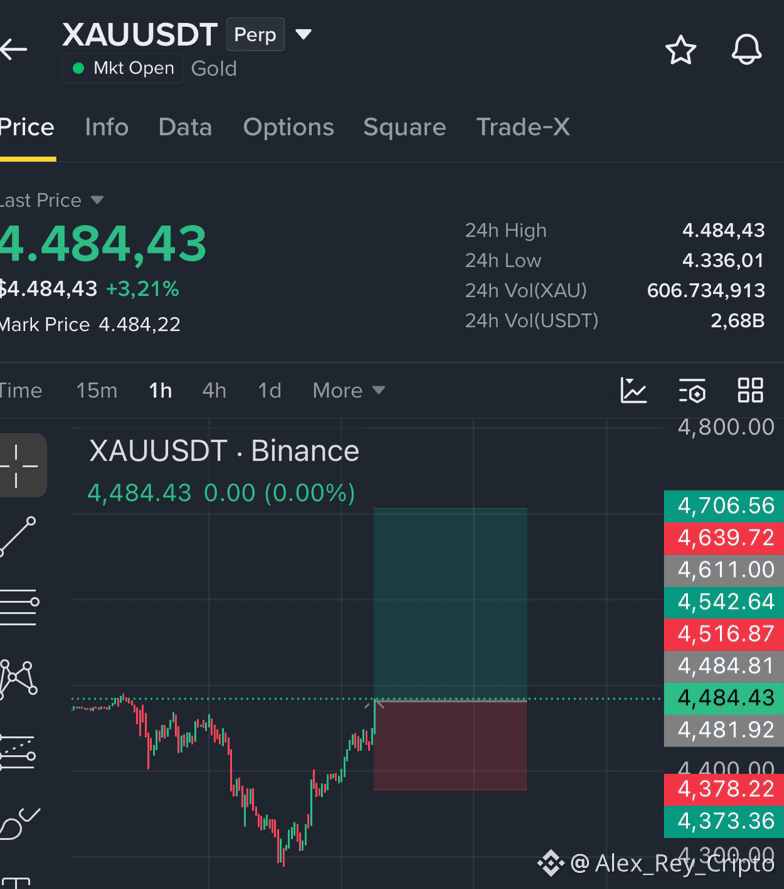This screenshot has height=889, width=784.
Task: Open the grid layout icon
Action: [x=751, y=390]
